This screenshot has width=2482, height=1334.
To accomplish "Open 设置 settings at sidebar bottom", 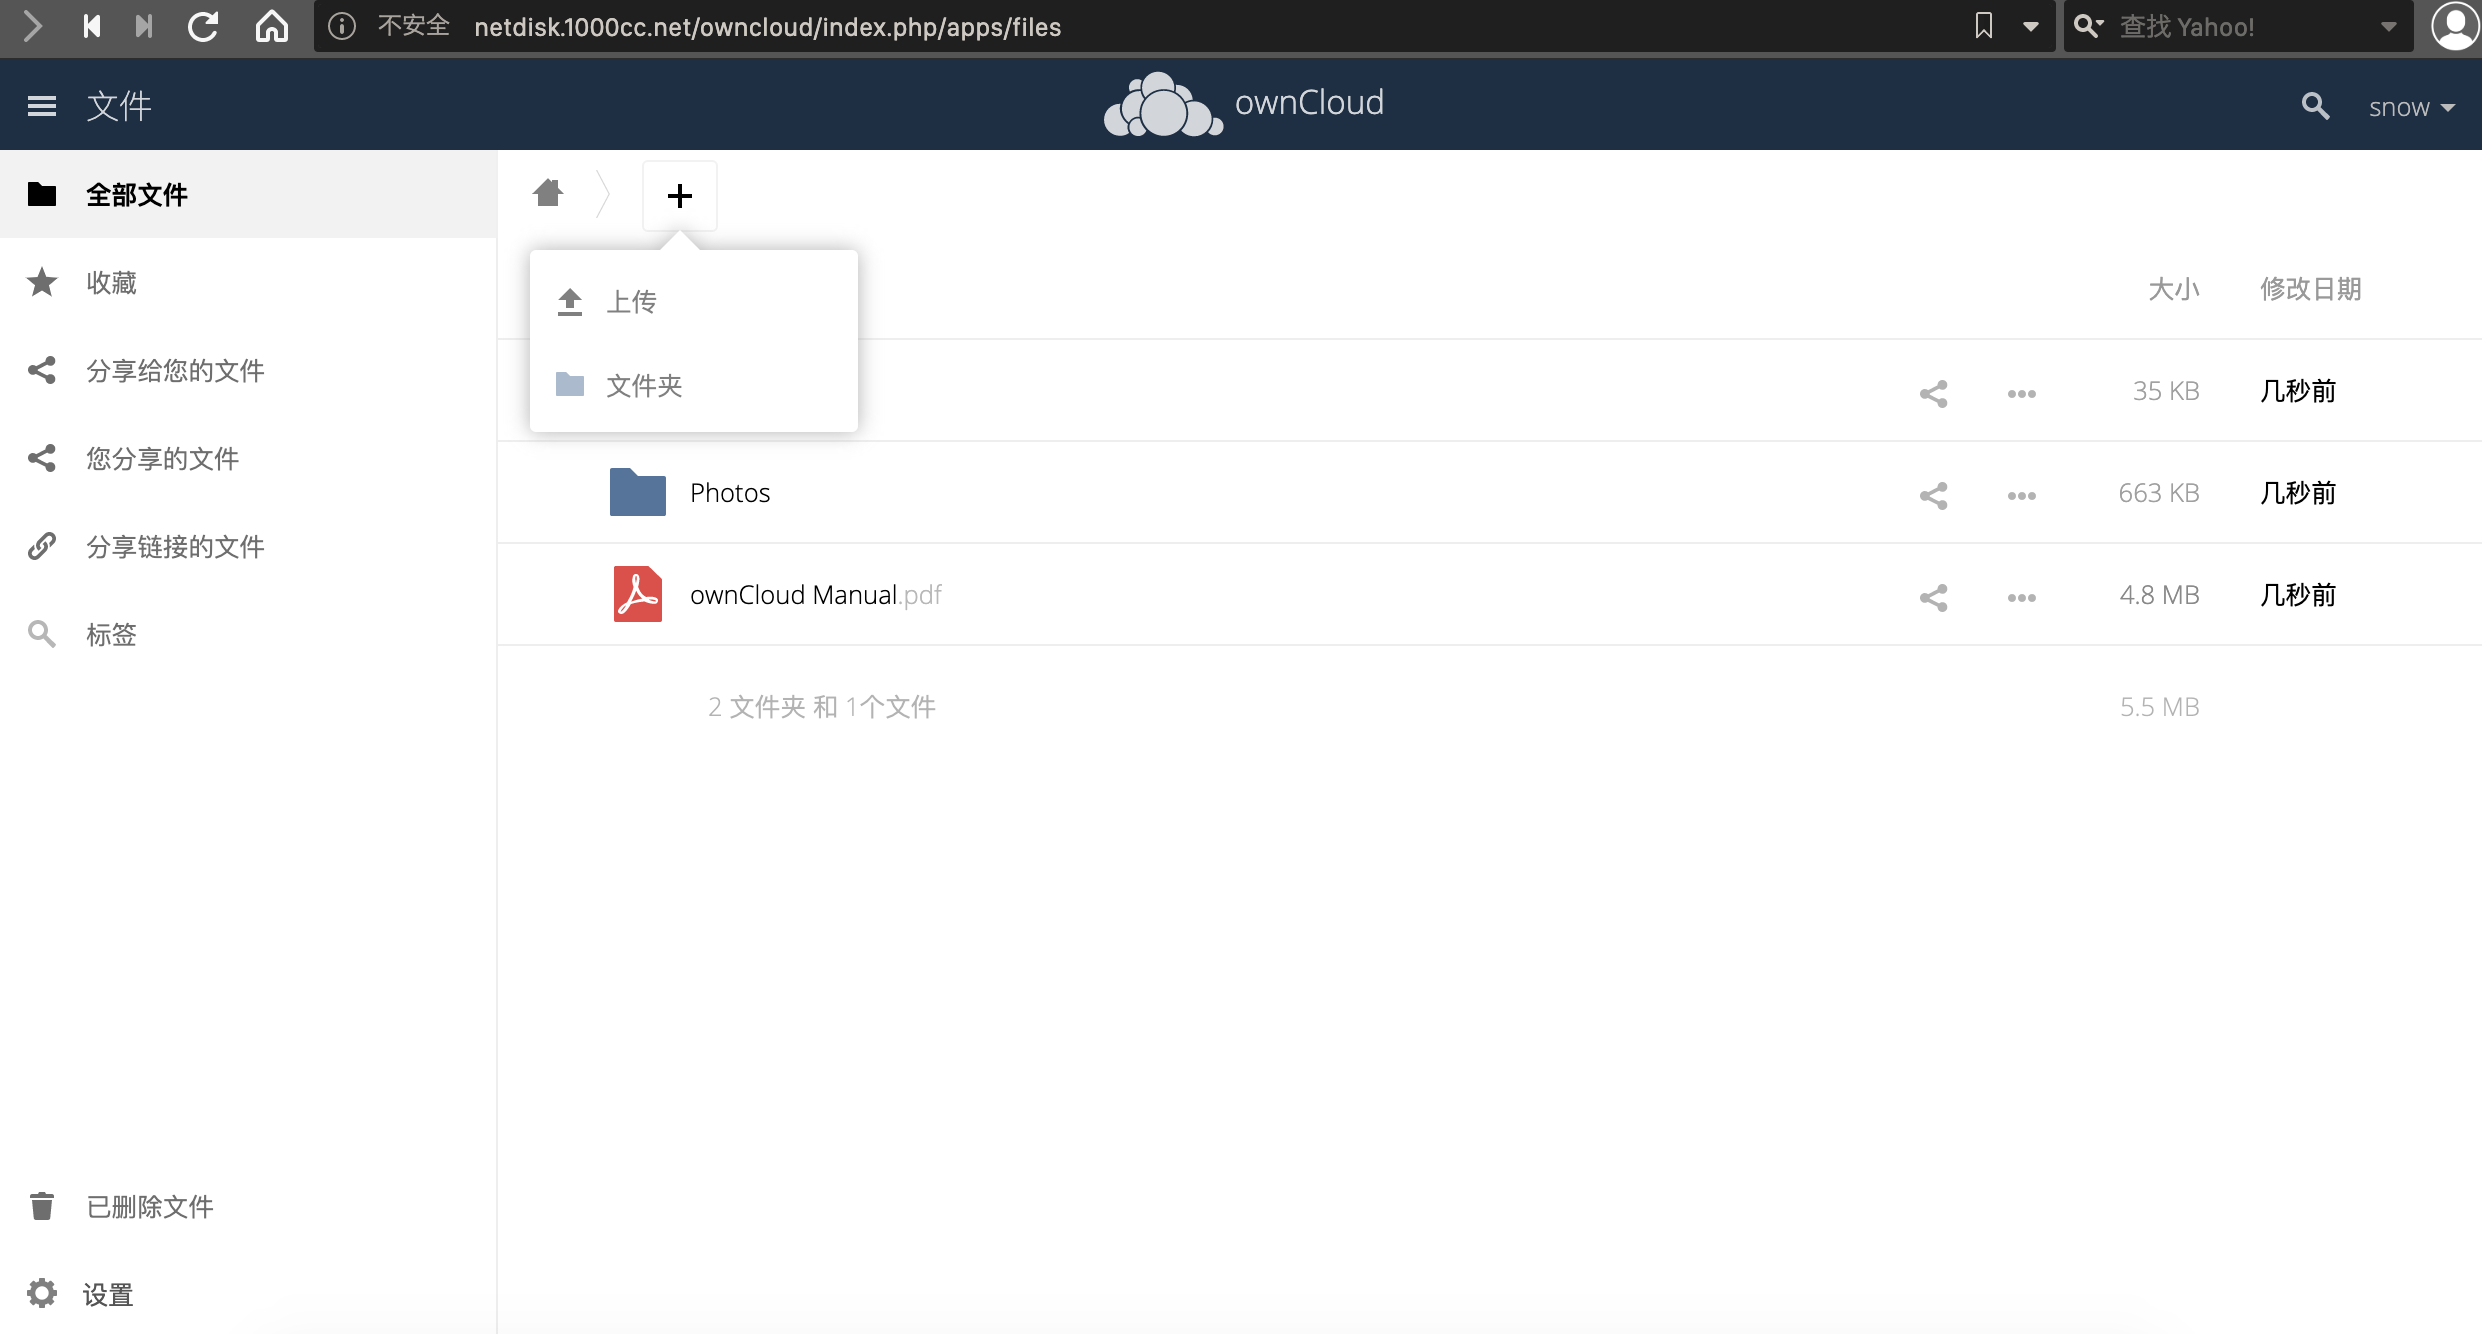I will (x=248, y=1294).
